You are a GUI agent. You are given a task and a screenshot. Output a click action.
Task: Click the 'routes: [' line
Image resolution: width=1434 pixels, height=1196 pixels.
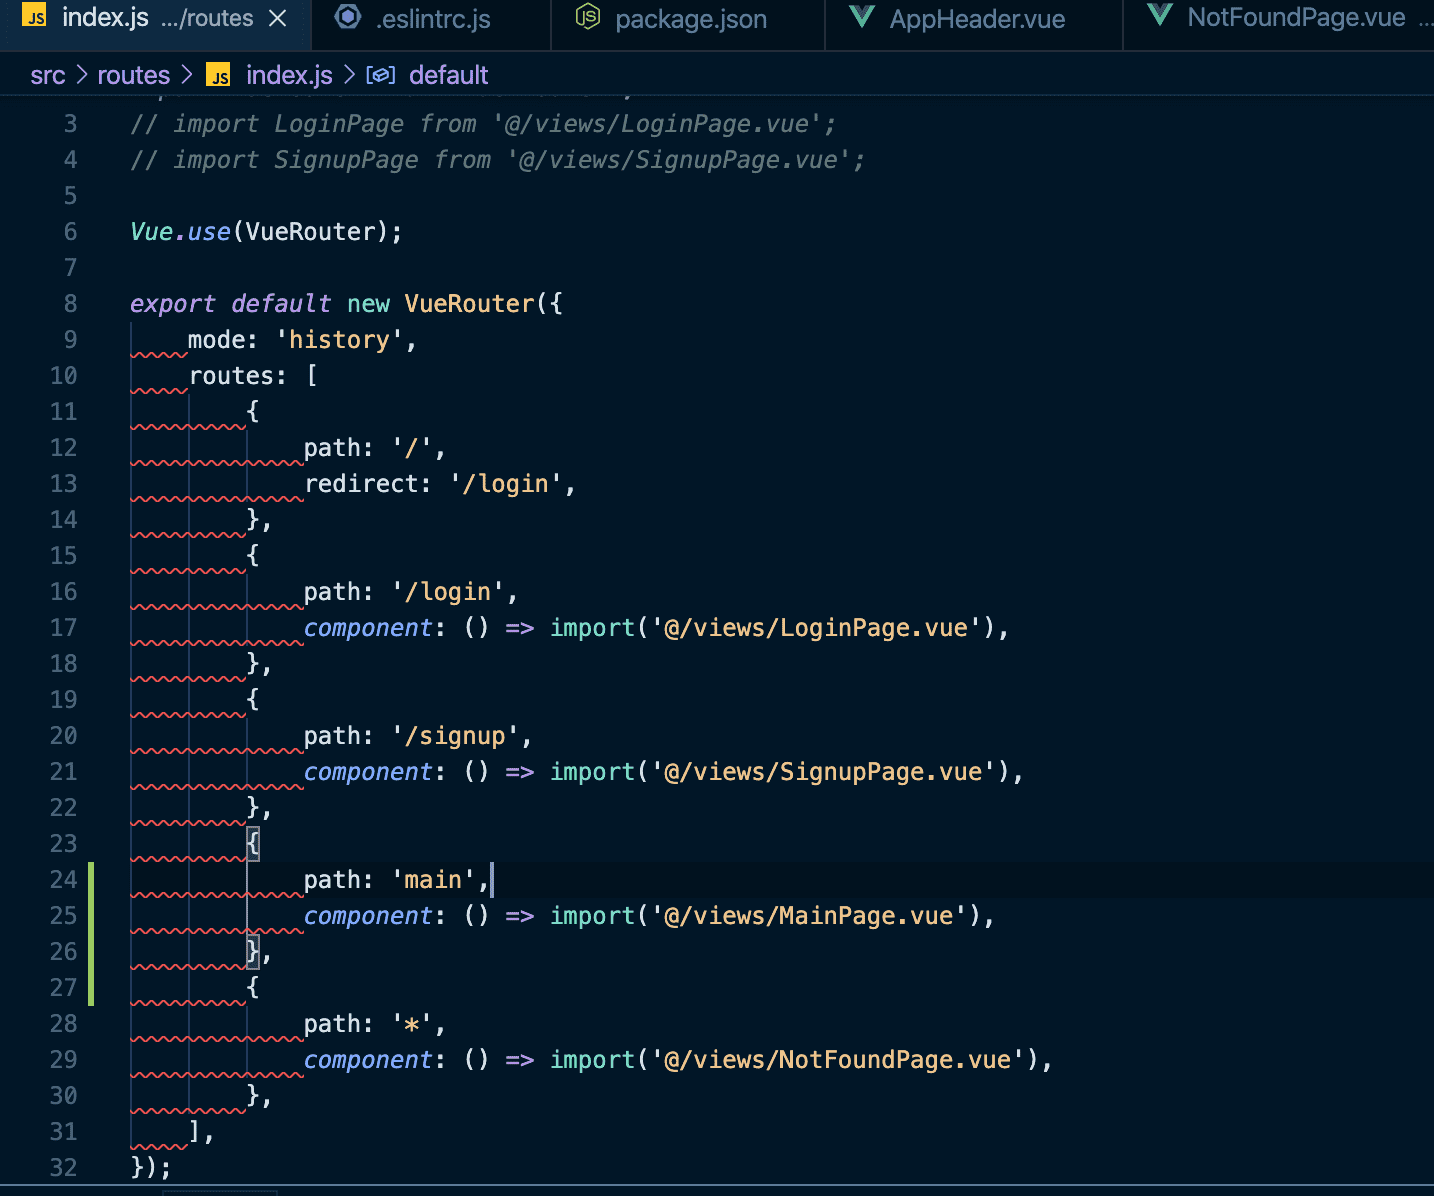(x=253, y=376)
